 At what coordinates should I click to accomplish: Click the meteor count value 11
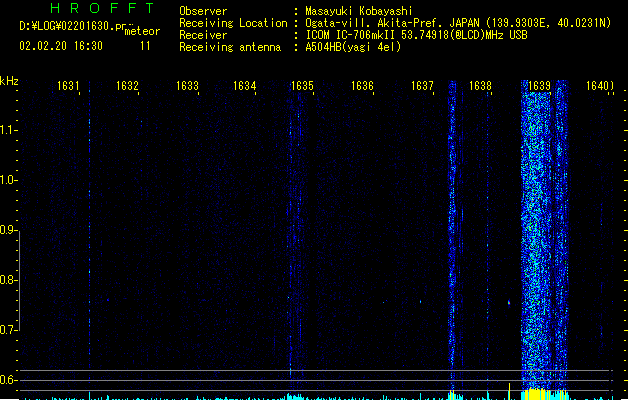click(145, 46)
